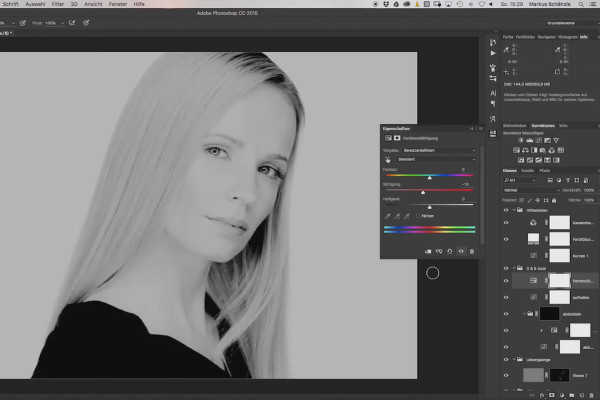Hide the aufhellen curves layer
This screenshot has height=400, width=600.
click(x=506, y=297)
